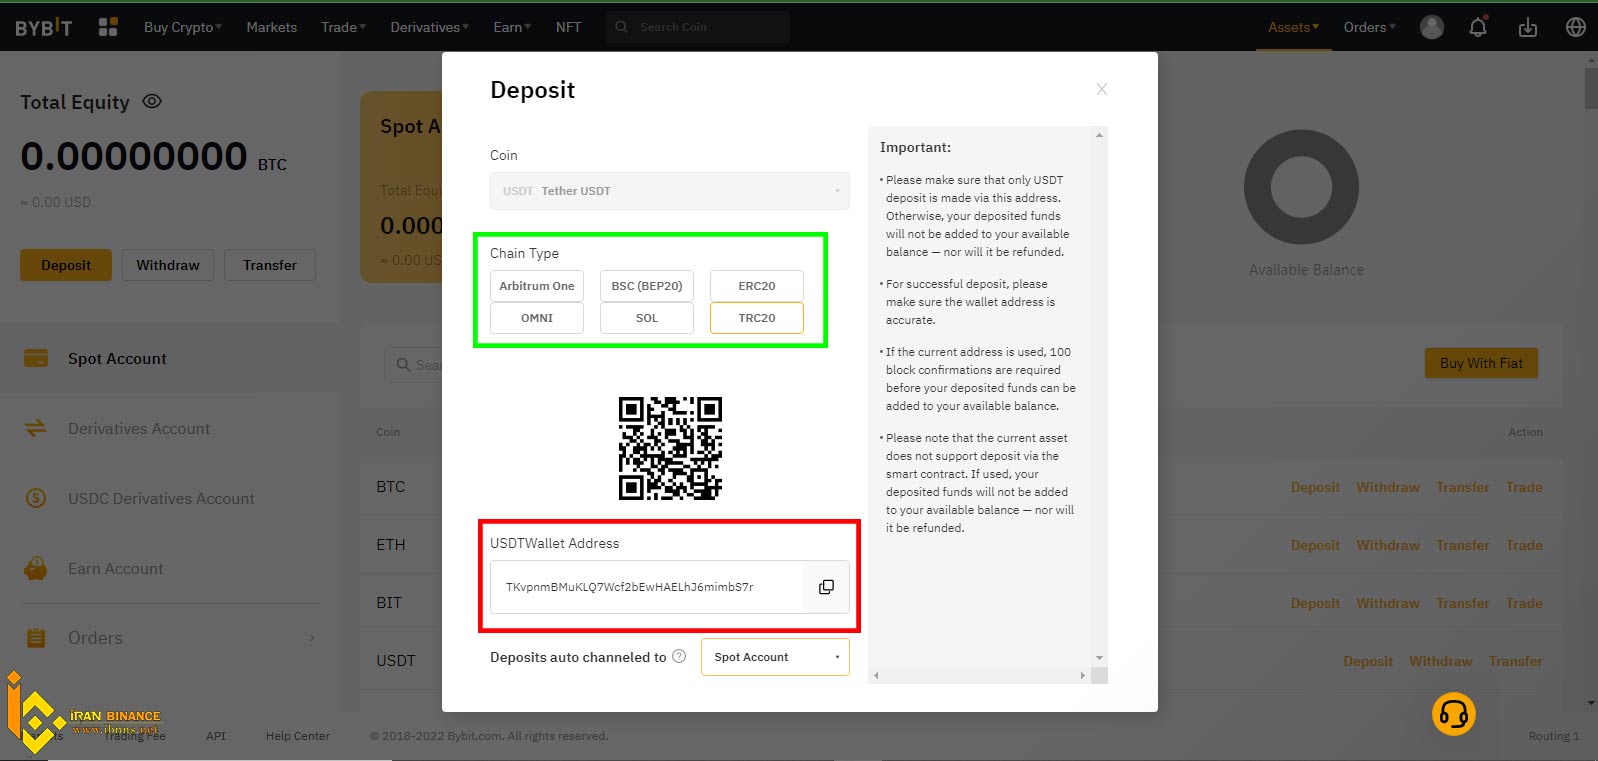The width and height of the screenshot is (1598, 761).
Task: Click the Deposit link in the BIT row
Action: click(1315, 603)
